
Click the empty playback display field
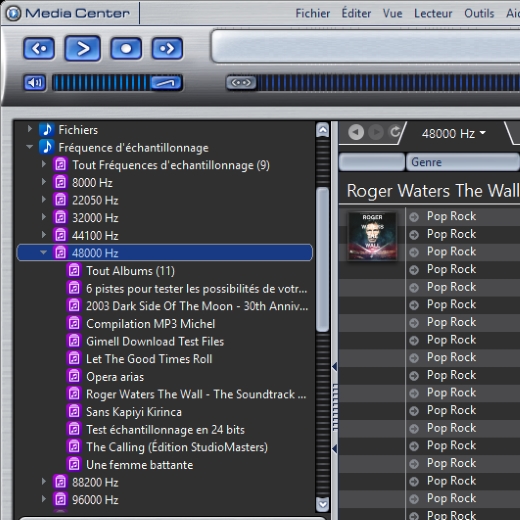pos(366,46)
